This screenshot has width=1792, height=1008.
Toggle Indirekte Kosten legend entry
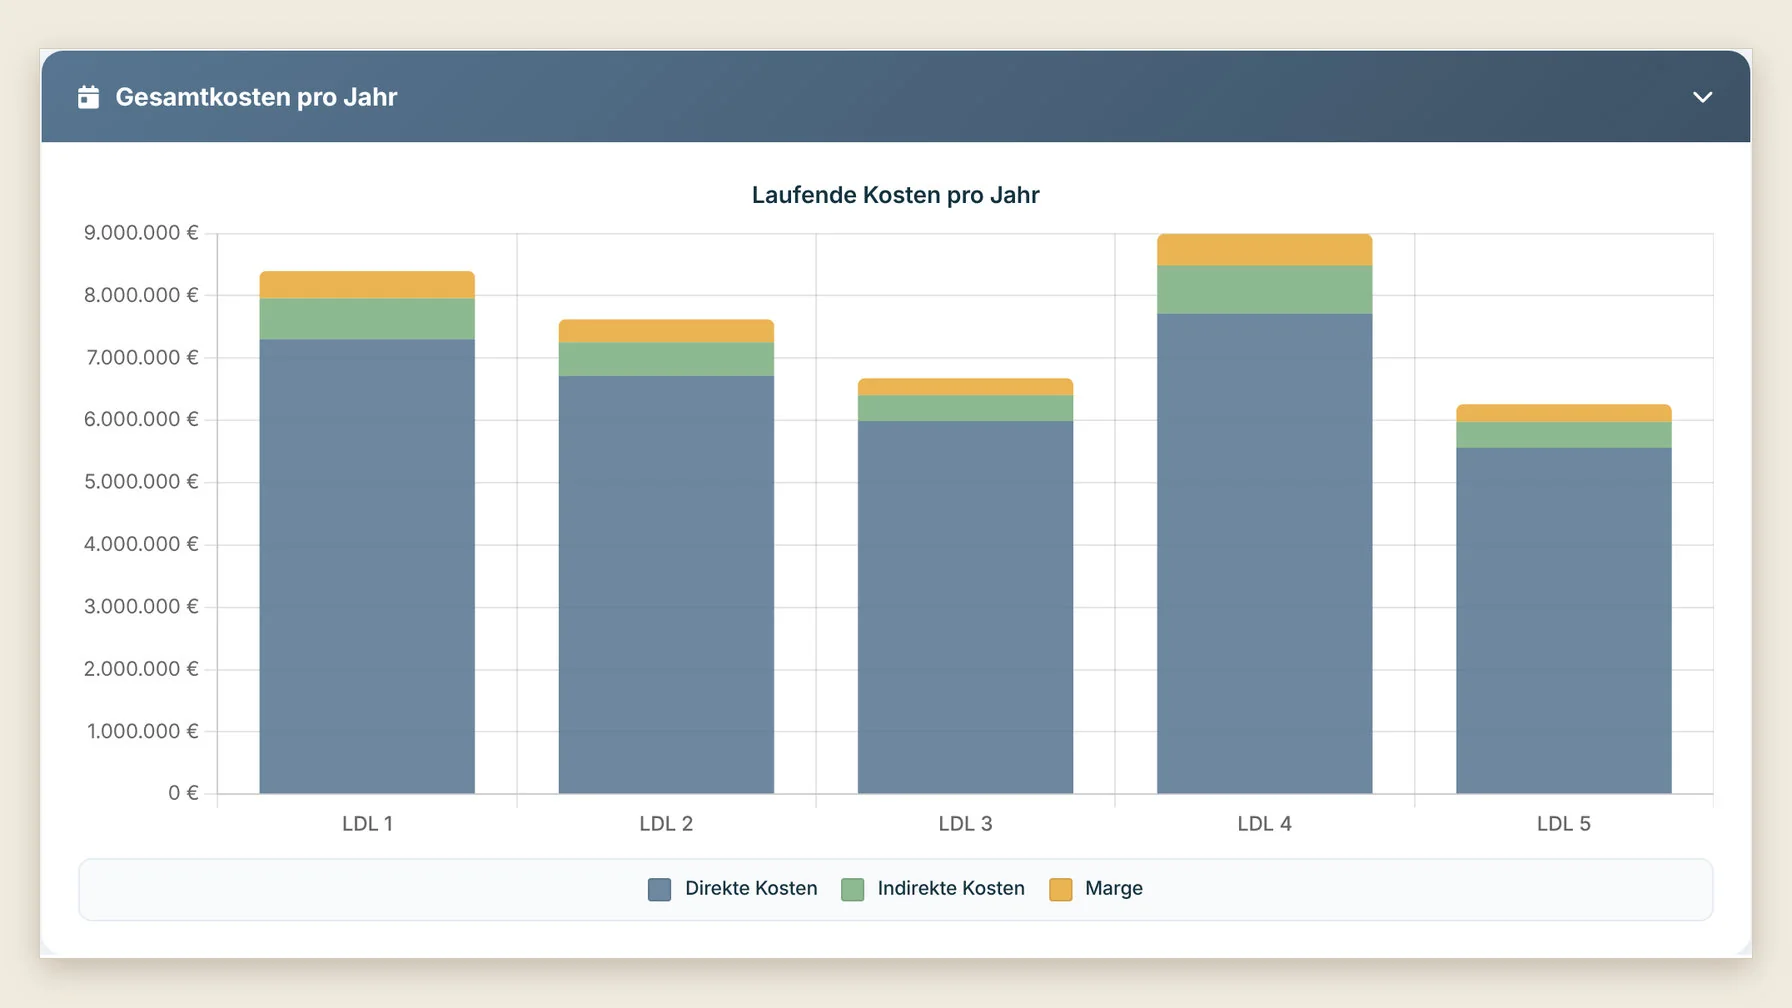pos(933,889)
